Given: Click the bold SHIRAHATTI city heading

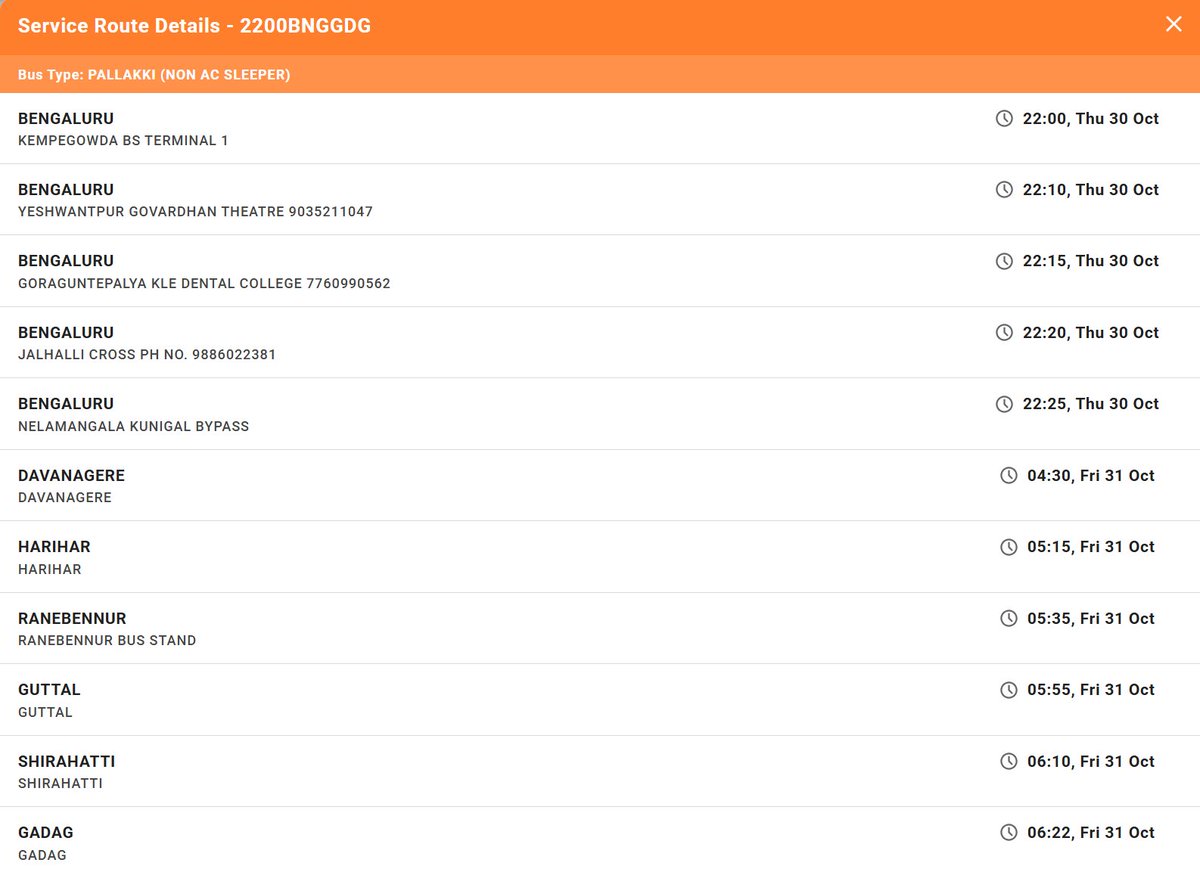Looking at the screenshot, I should (x=66, y=762).
